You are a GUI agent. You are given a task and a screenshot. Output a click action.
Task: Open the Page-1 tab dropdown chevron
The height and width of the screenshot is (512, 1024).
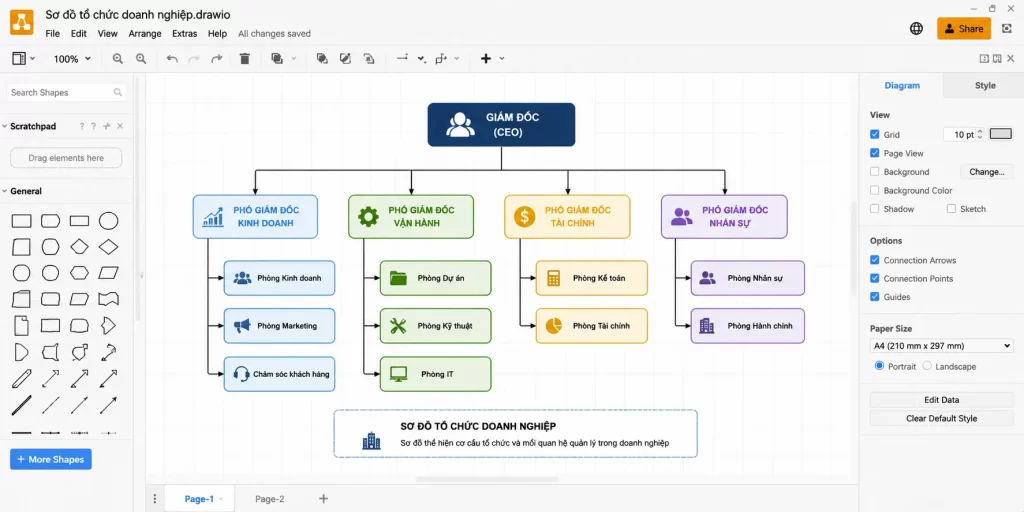coord(220,499)
